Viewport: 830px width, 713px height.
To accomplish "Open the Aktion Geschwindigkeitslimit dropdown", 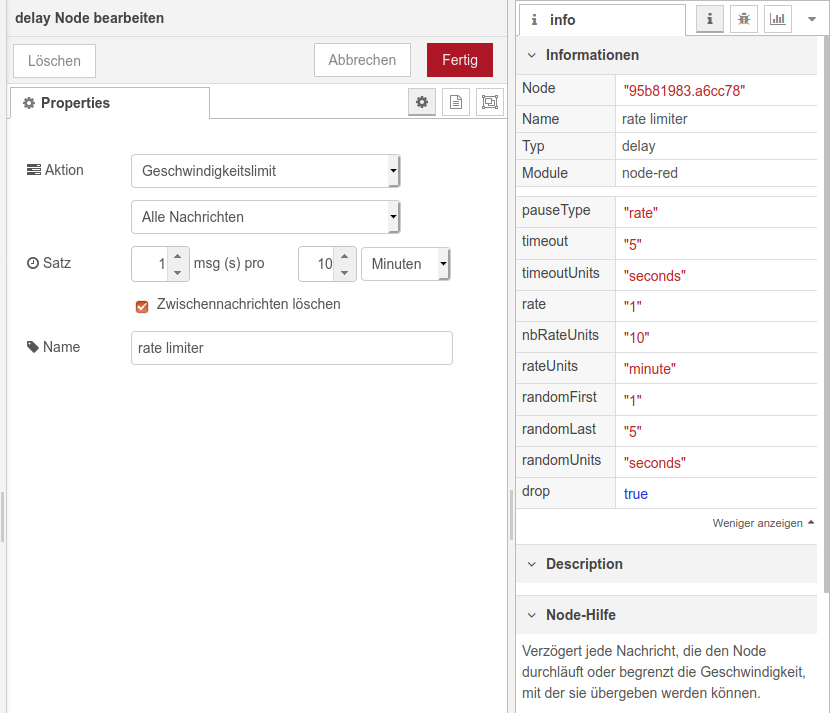I will click(265, 171).
